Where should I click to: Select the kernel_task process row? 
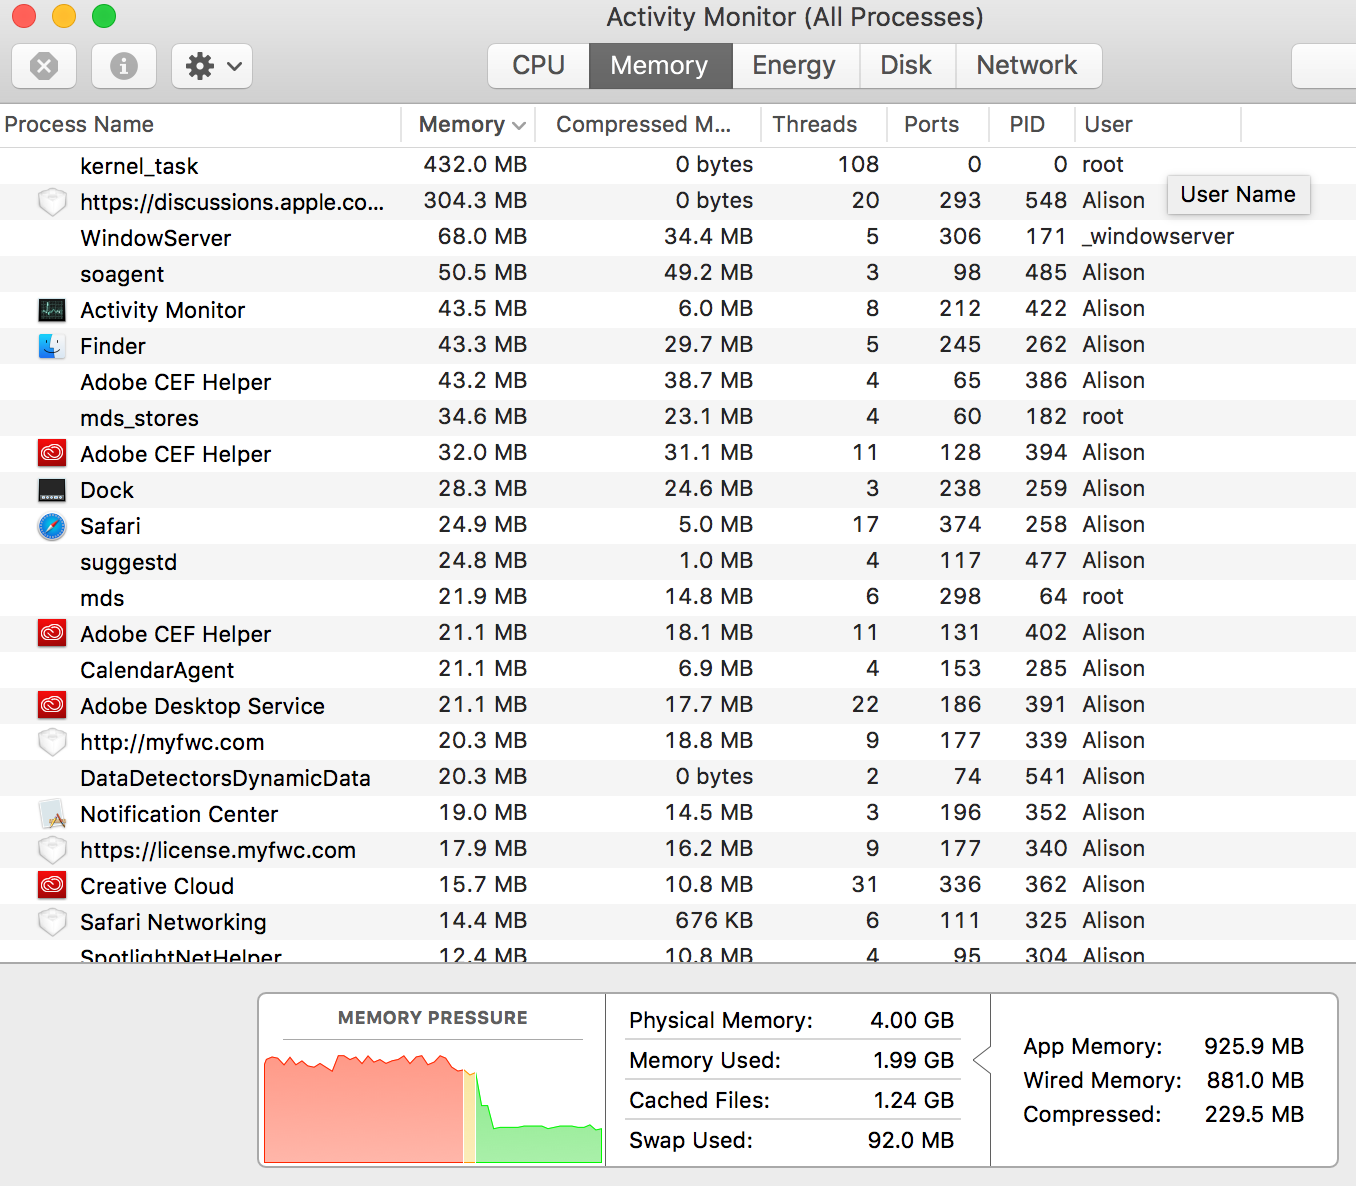(678, 165)
